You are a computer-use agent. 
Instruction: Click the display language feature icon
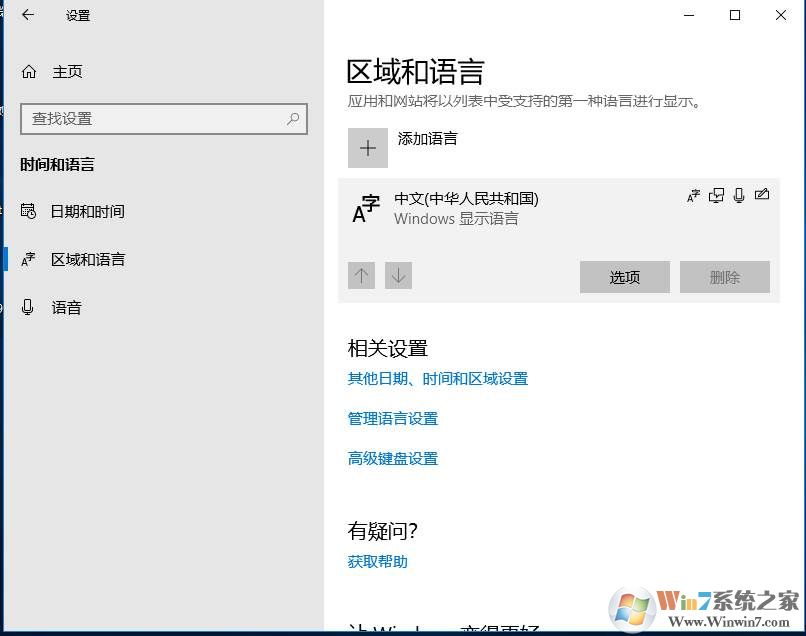tap(693, 196)
